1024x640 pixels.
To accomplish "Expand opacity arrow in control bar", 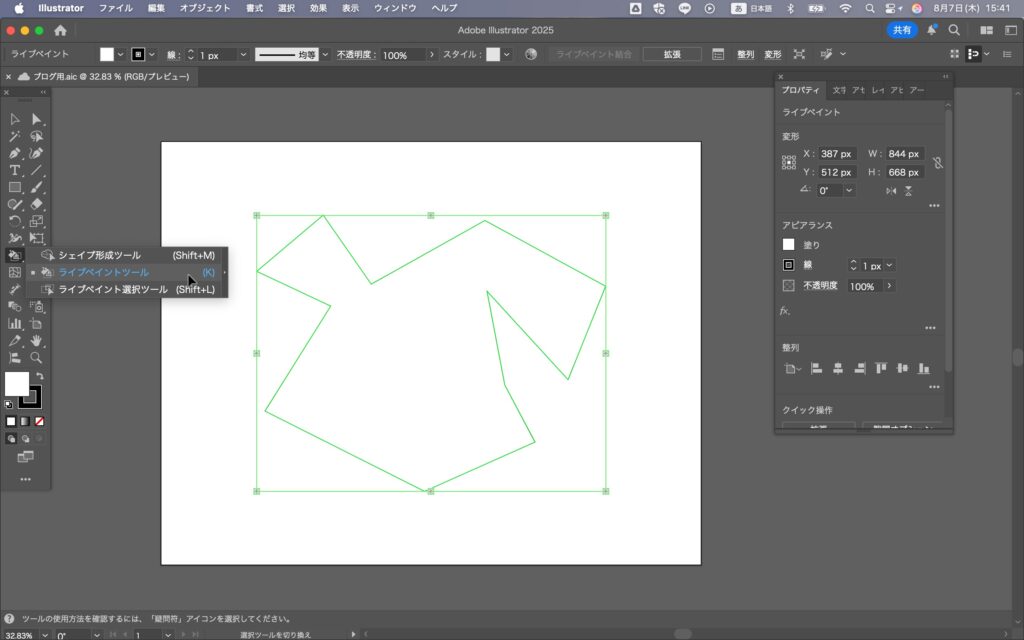I will (432, 55).
